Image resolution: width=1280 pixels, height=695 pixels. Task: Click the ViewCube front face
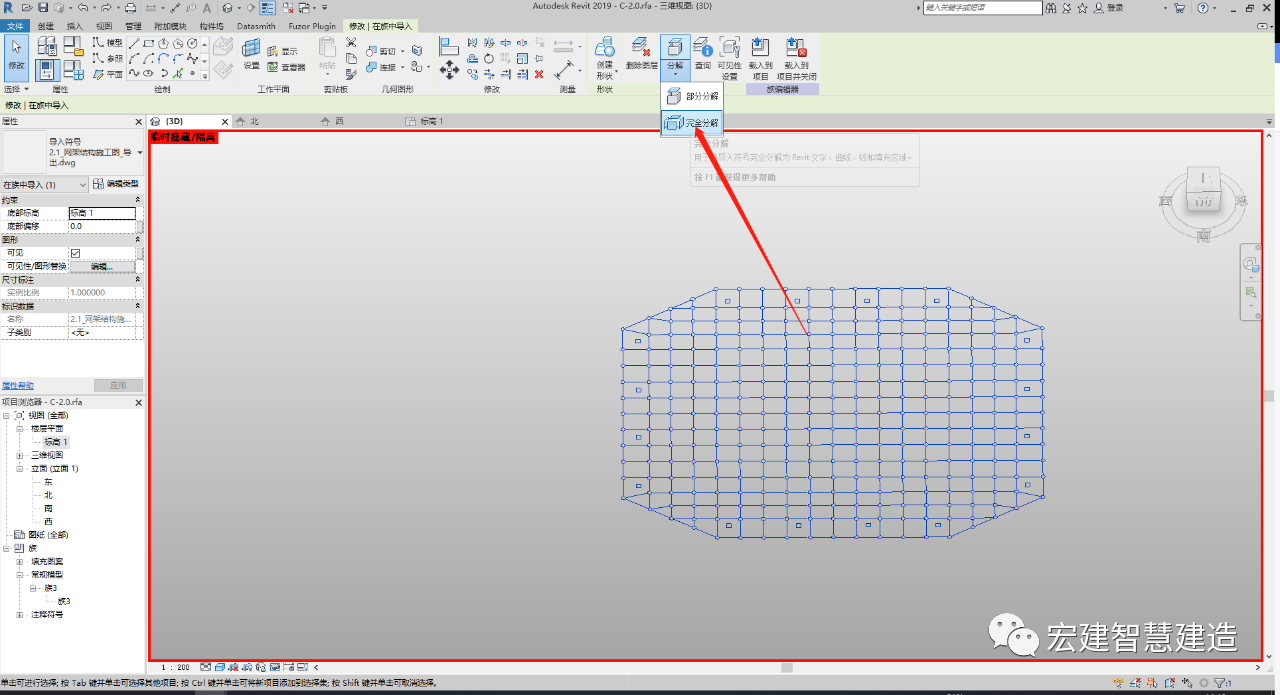pyautogui.click(x=1203, y=199)
